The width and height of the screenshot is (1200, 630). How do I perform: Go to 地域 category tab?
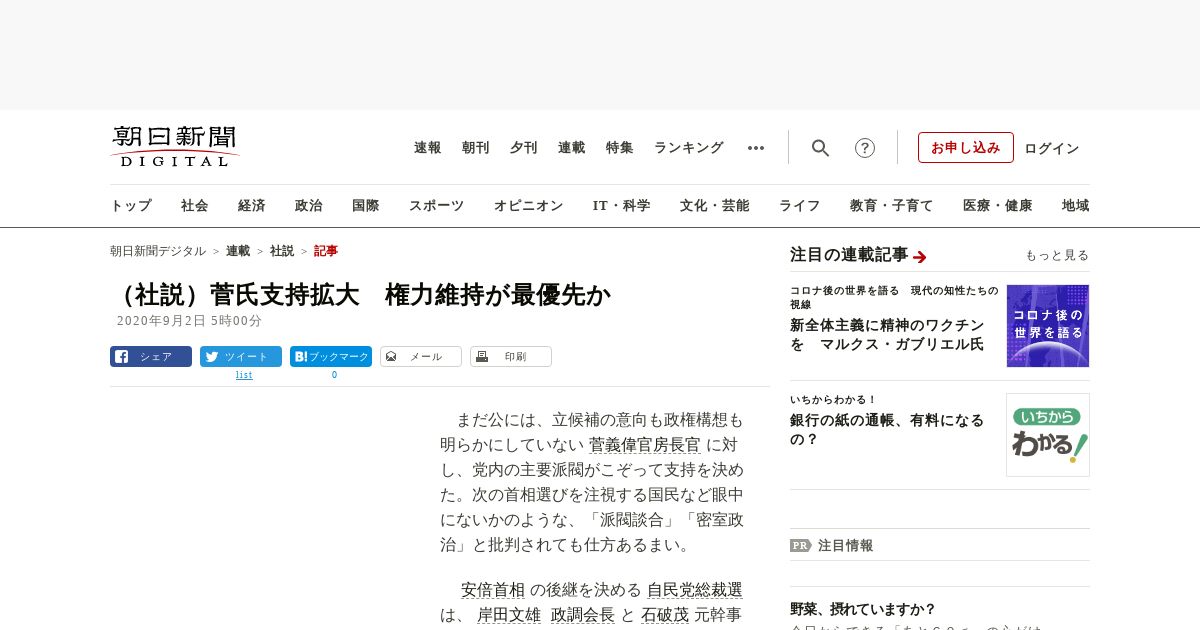pyautogui.click(x=1076, y=206)
